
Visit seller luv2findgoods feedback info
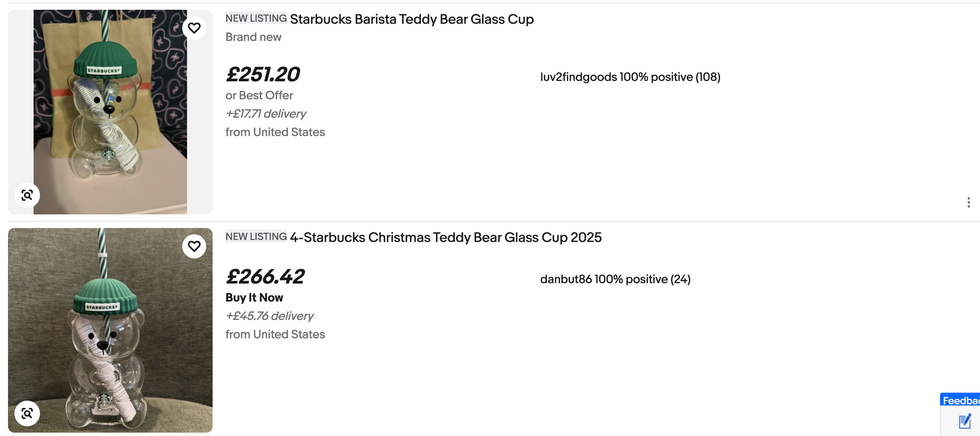pyautogui.click(x=629, y=77)
